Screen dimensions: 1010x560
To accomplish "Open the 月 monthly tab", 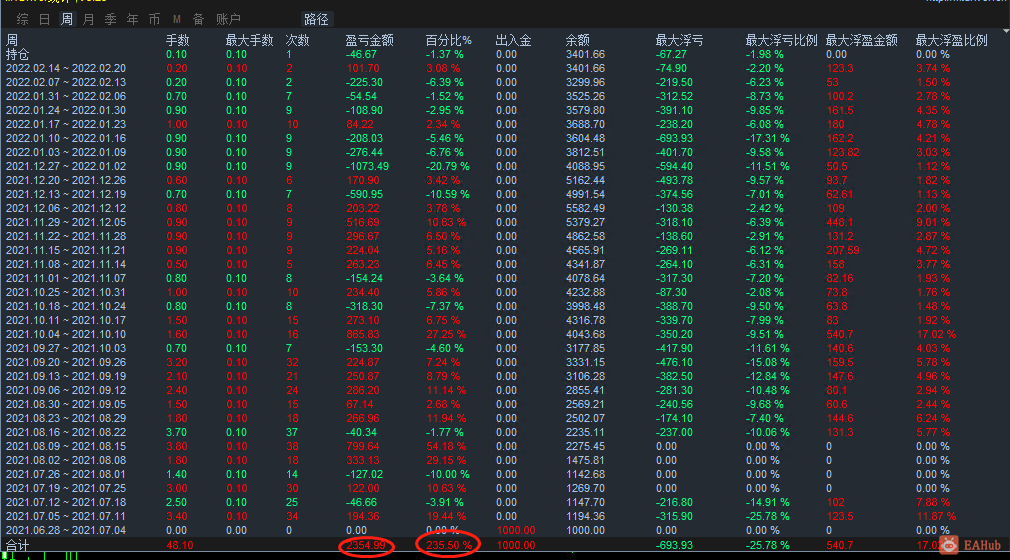I will (x=88, y=19).
